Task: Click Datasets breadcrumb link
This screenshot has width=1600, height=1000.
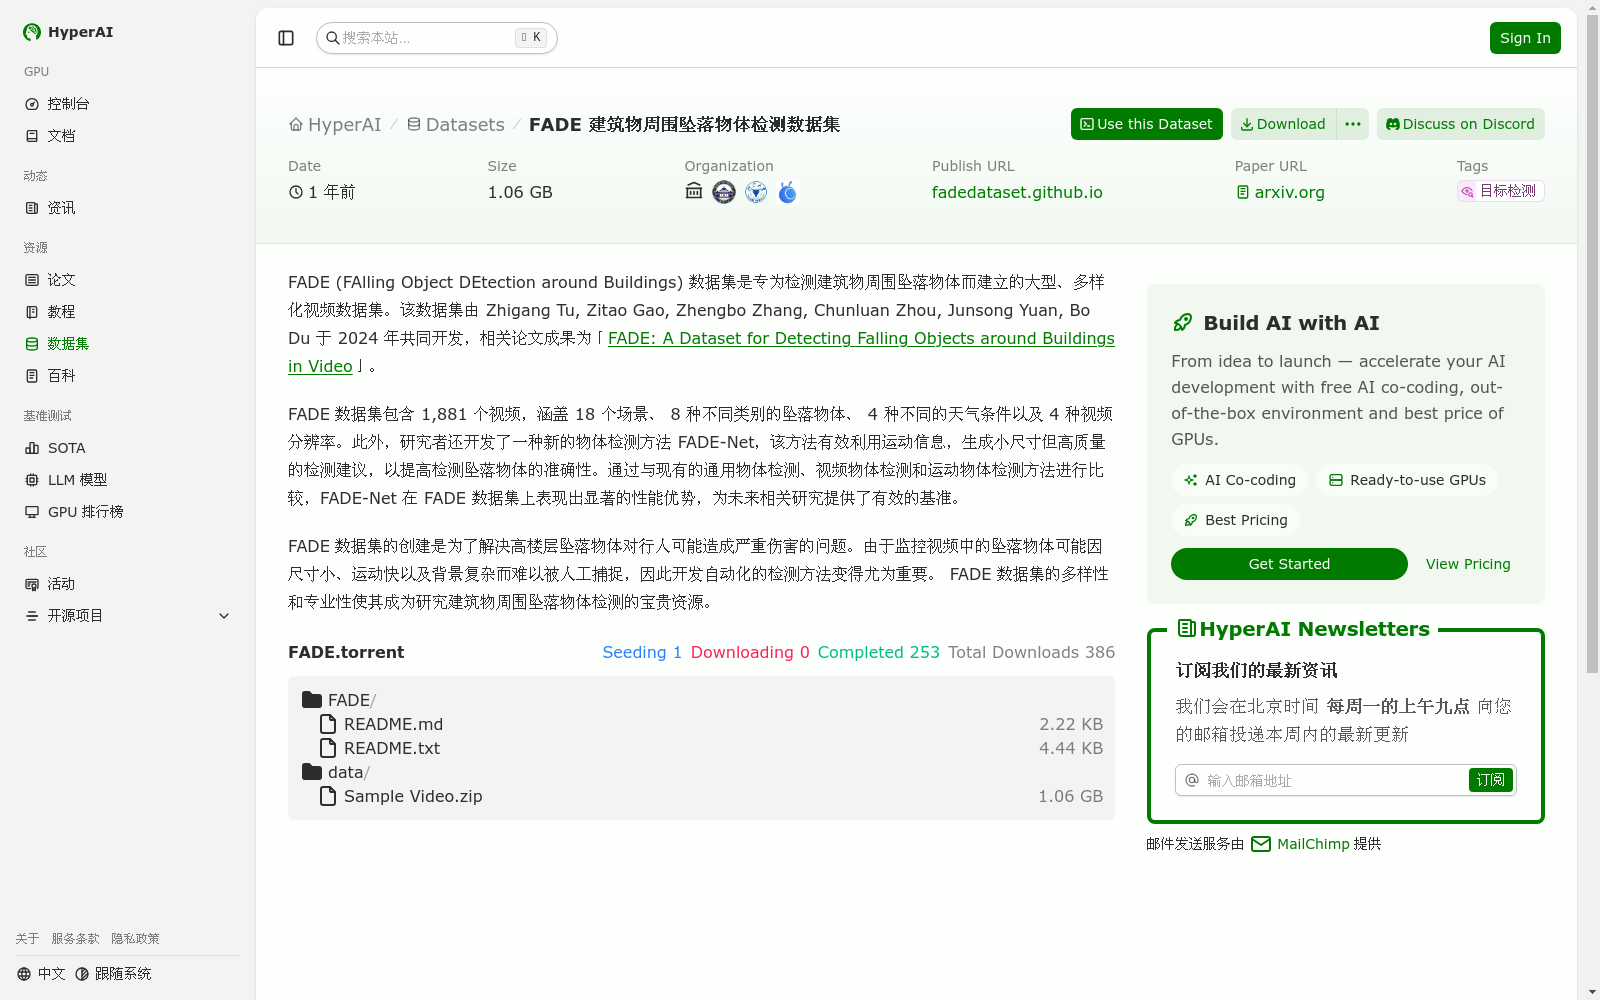Action: click(456, 125)
